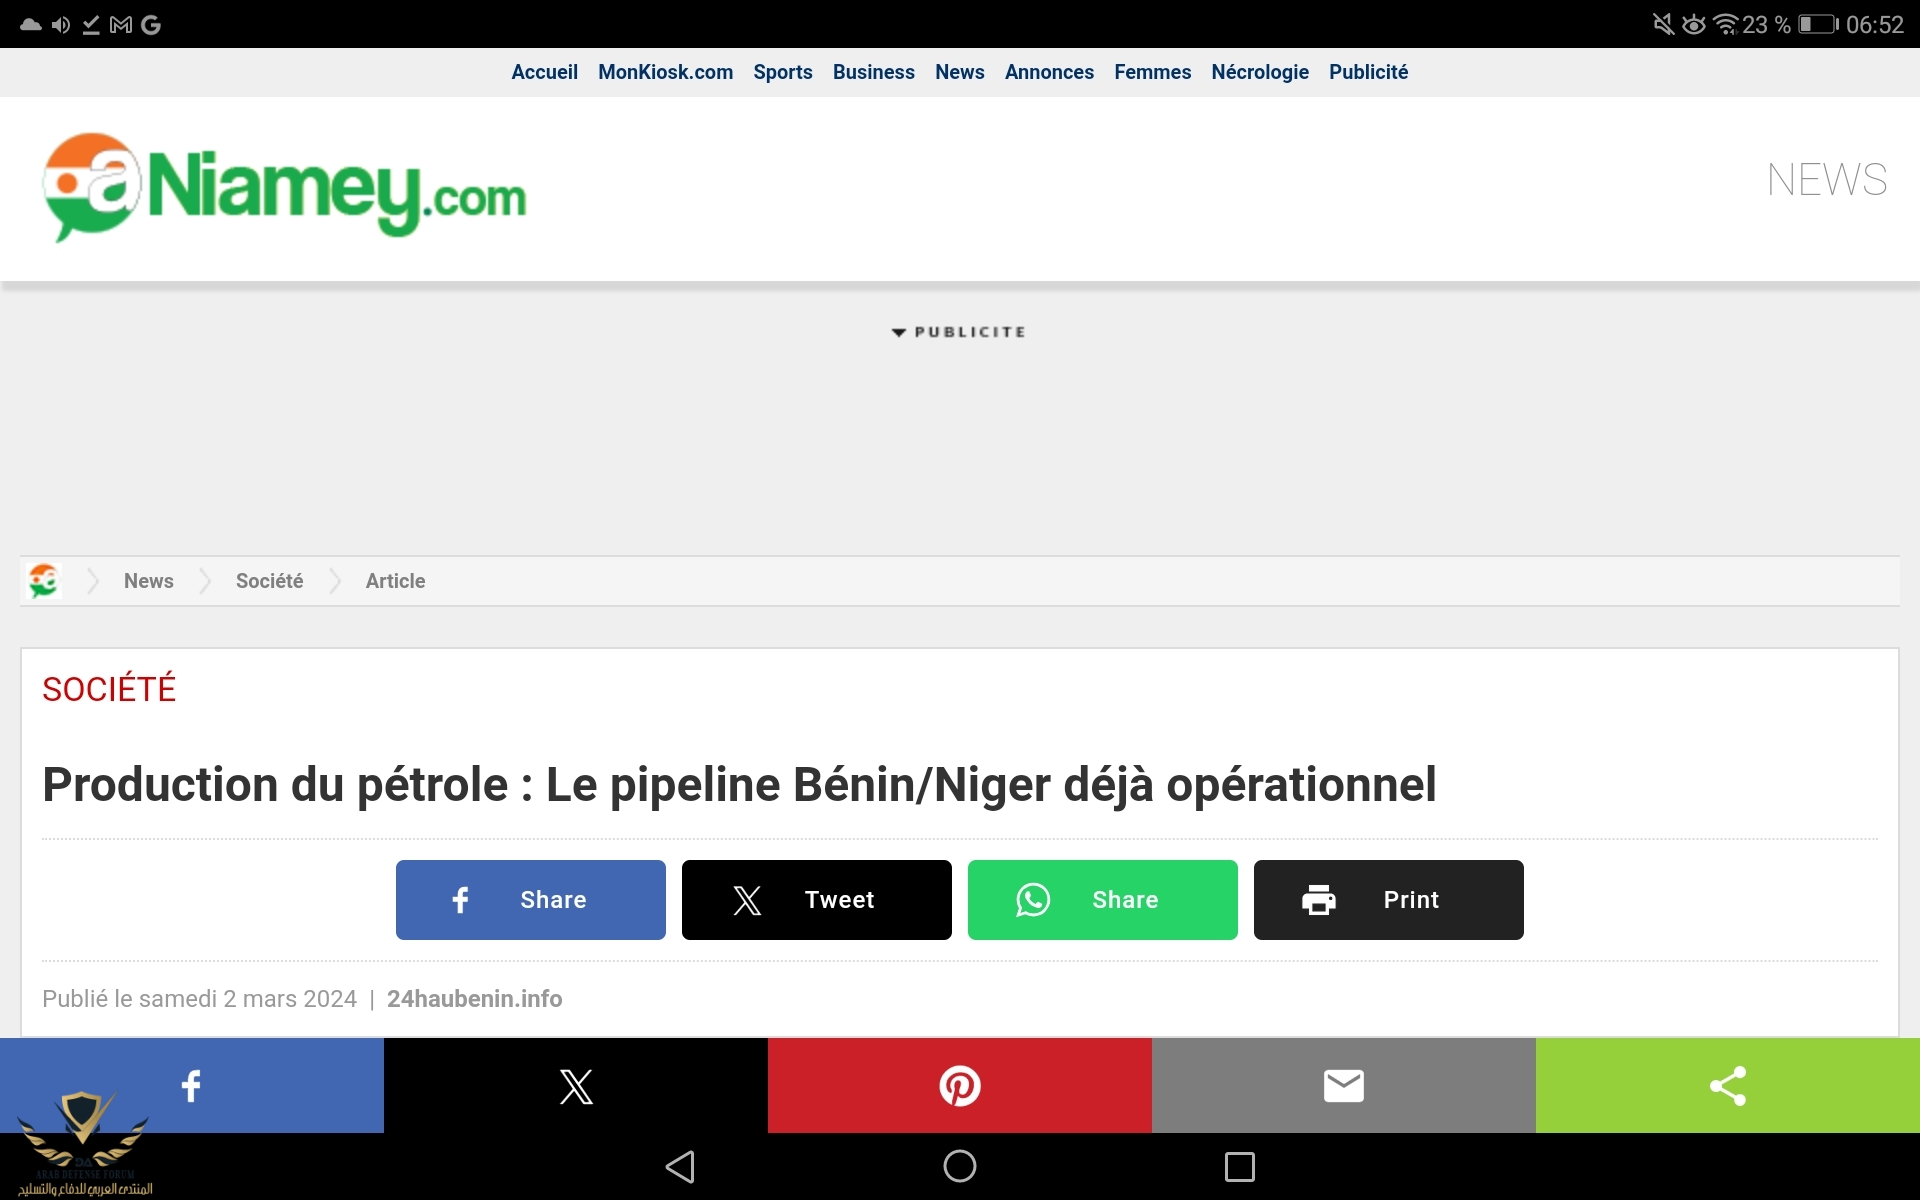
Task: Click the Print button
Action: pyautogui.click(x=1388, y=900)
